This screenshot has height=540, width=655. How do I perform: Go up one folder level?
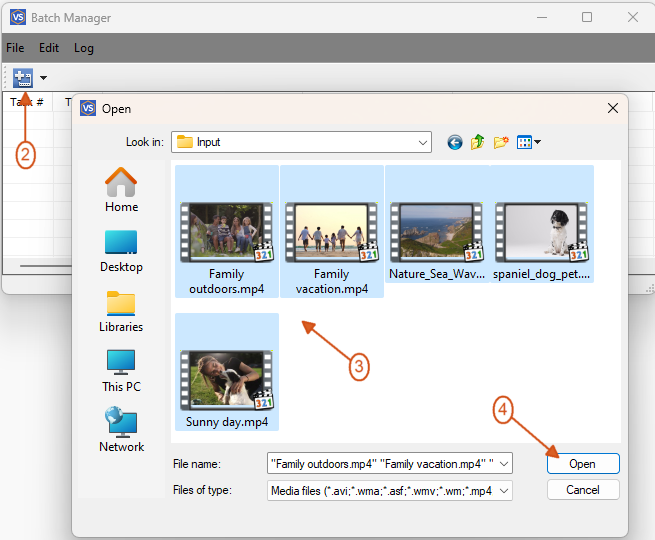(478, 142)
